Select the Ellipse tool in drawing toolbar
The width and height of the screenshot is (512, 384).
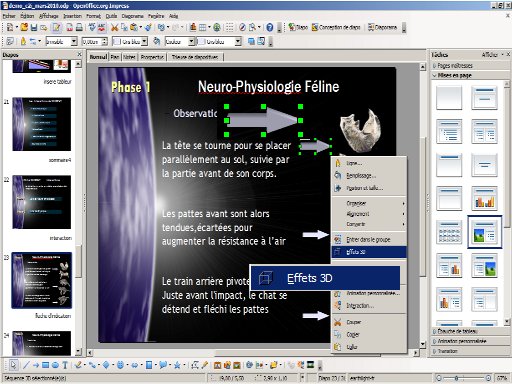[55, 365]
